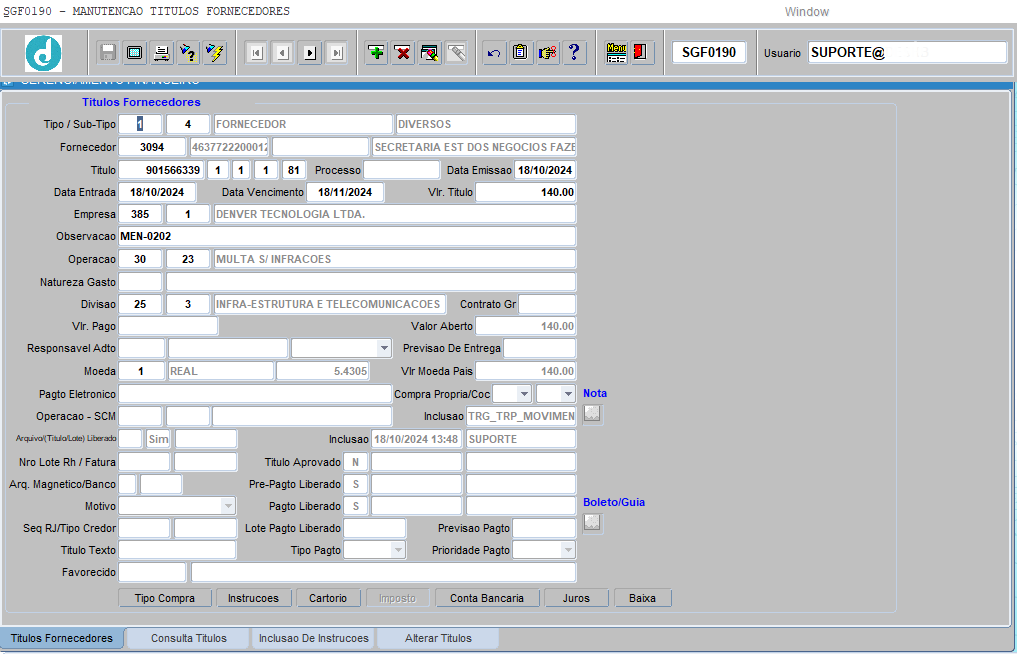This screenshot has width=1017, height=654.
Task: Delete record red X icon
Action: click(403, 53)
